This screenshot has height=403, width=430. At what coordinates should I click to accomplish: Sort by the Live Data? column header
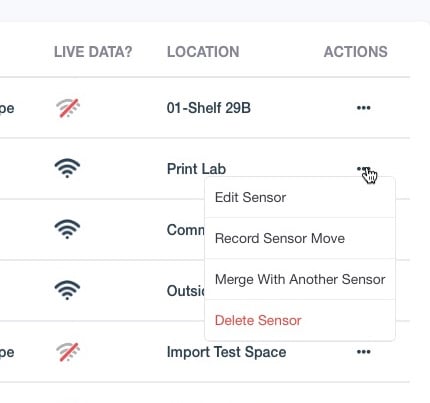[93, 52]
